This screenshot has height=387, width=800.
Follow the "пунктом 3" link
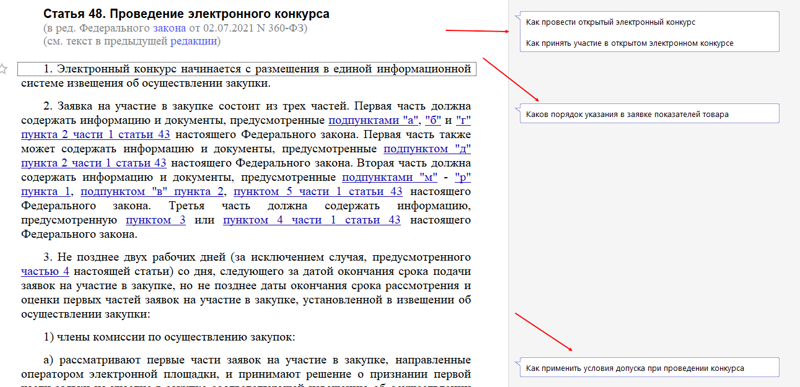156,221
